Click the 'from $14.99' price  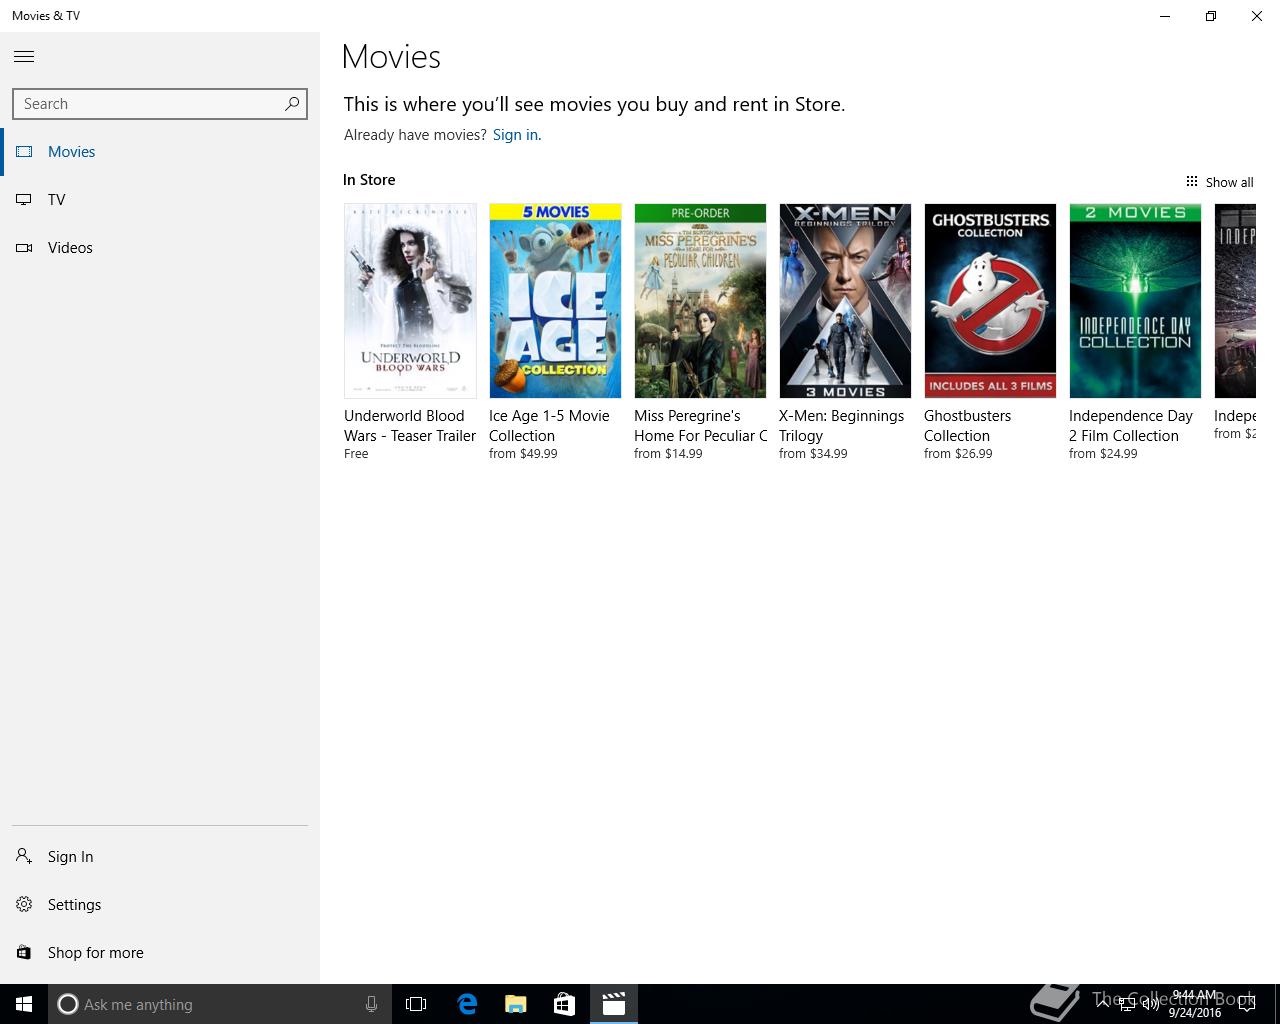tap(668, 454)
